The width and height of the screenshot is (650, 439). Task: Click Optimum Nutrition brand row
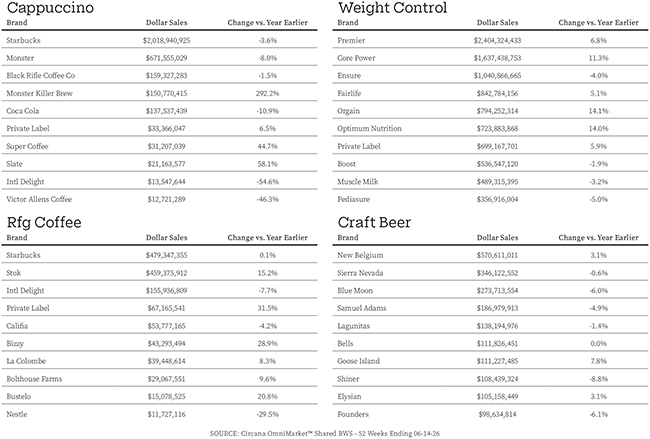490,129
